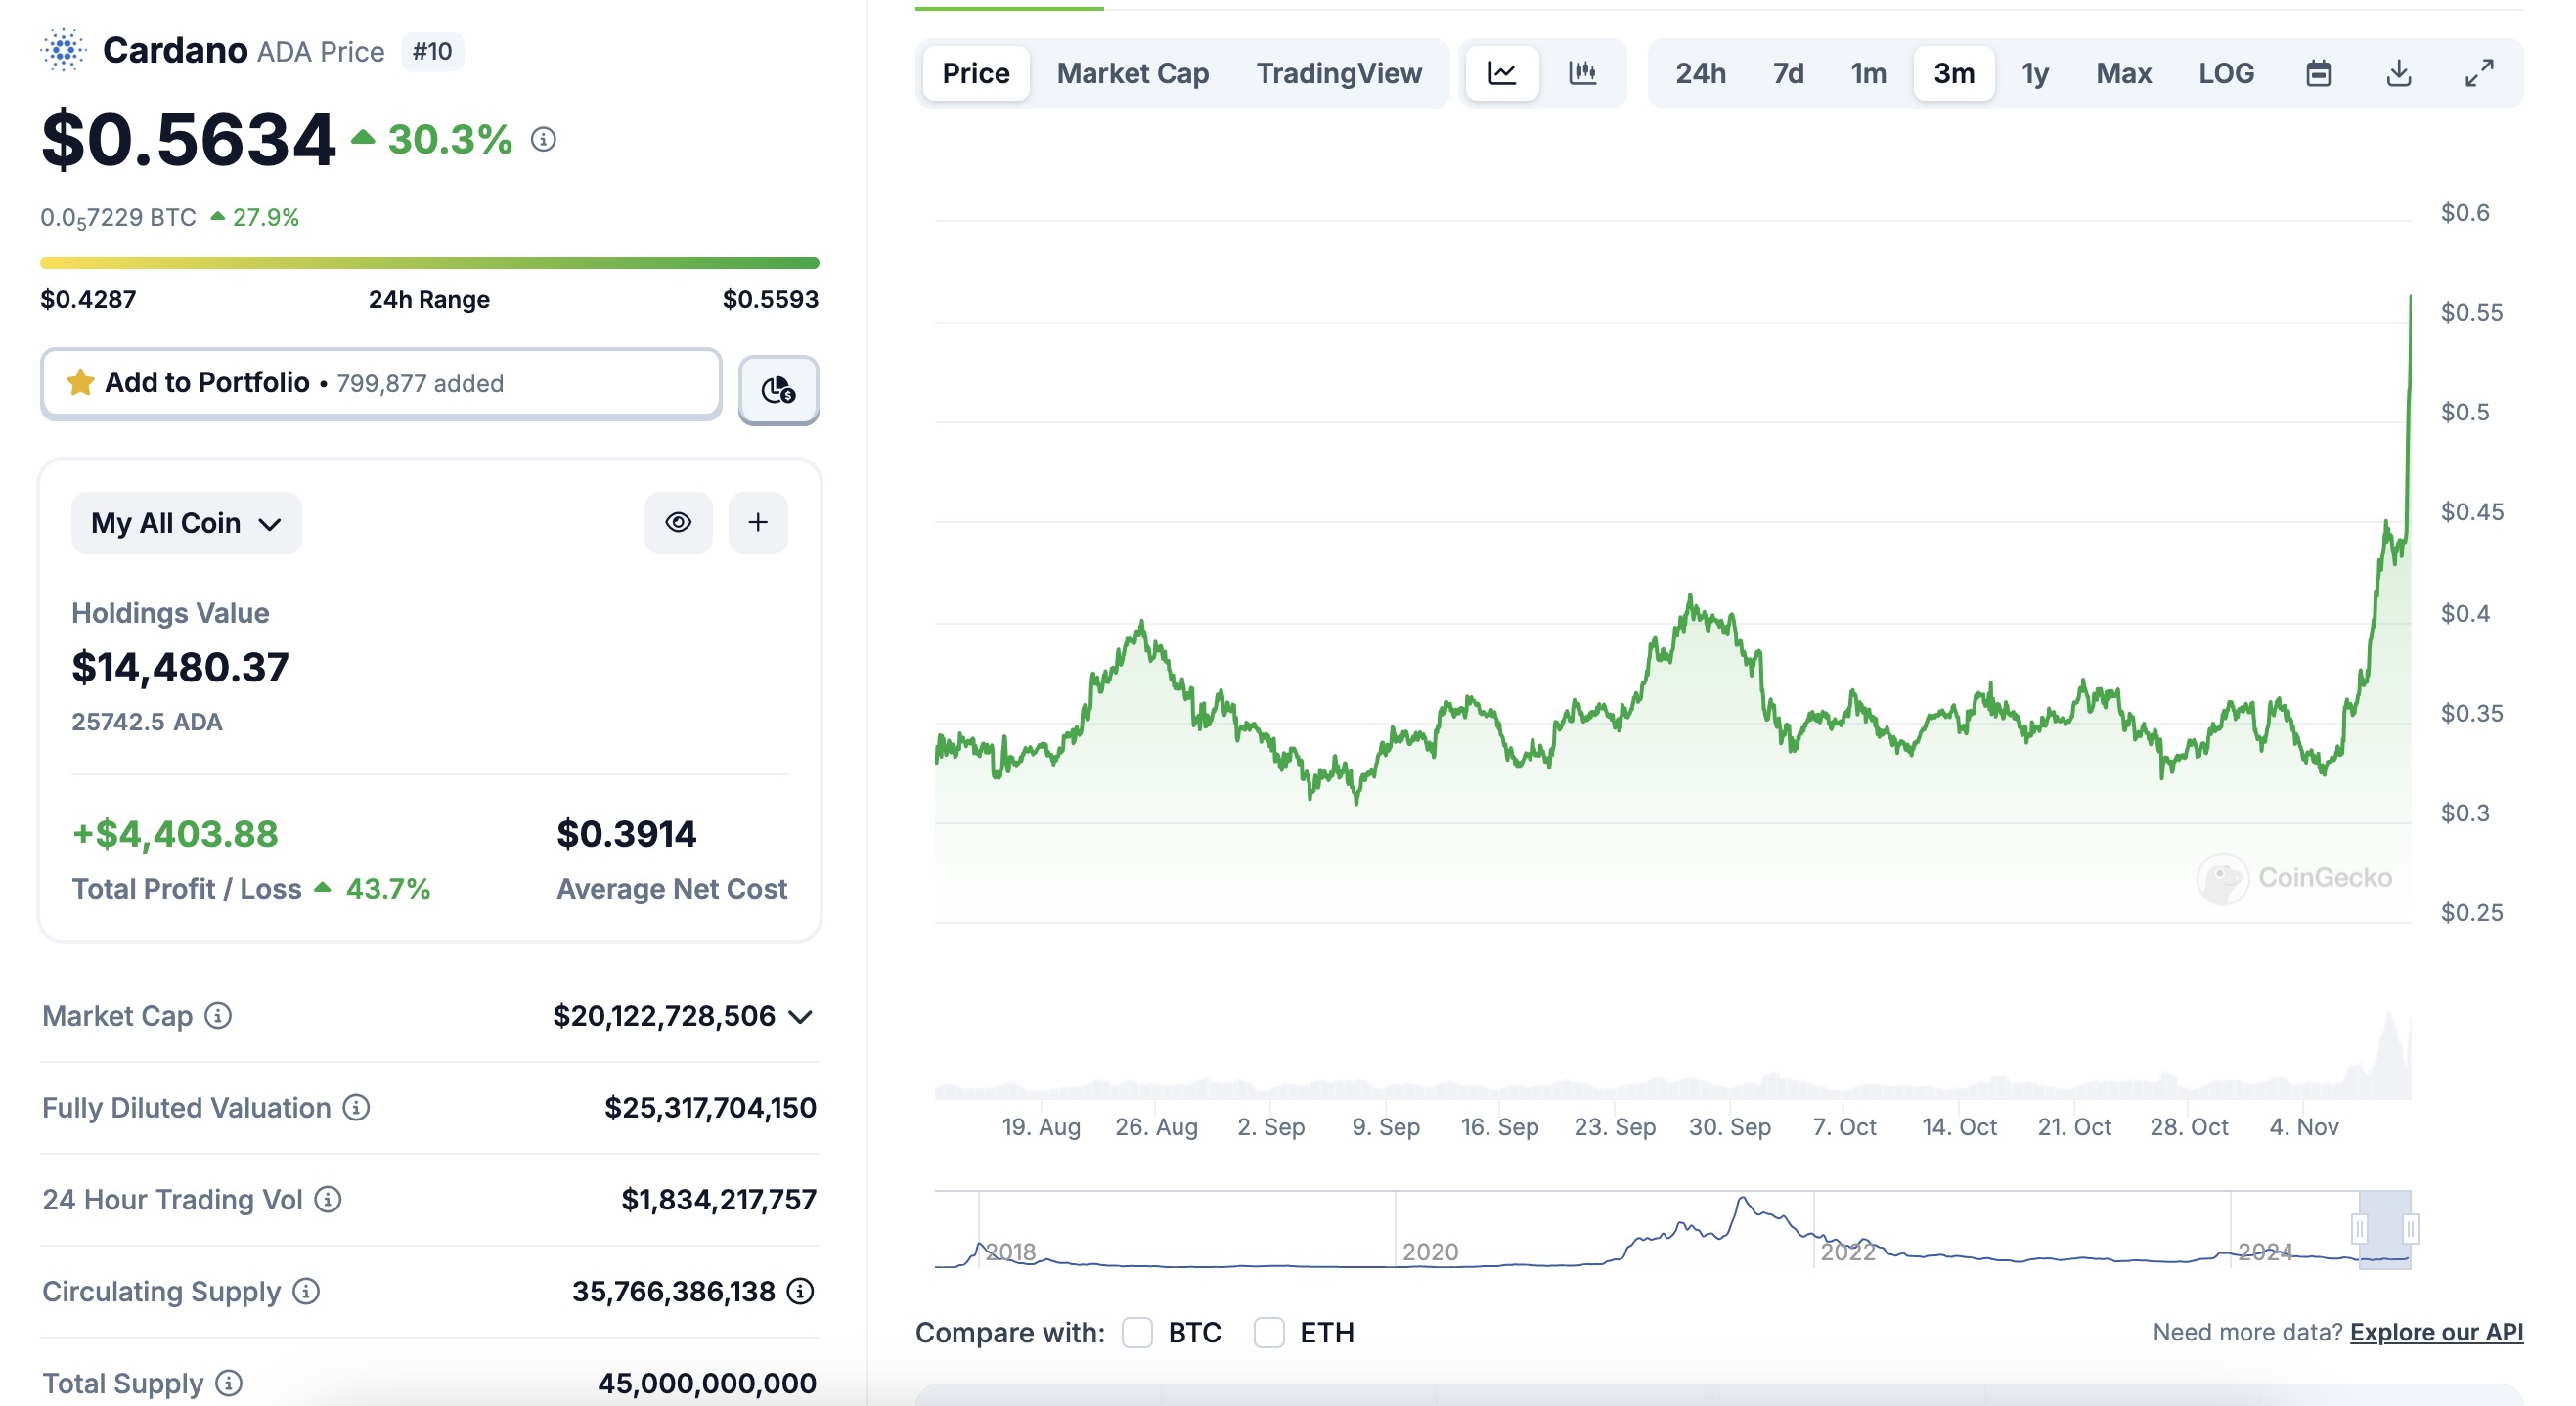Expand My All Coin portfolio dropdown
The image size is (2576, 1406).
pos(186,522)
